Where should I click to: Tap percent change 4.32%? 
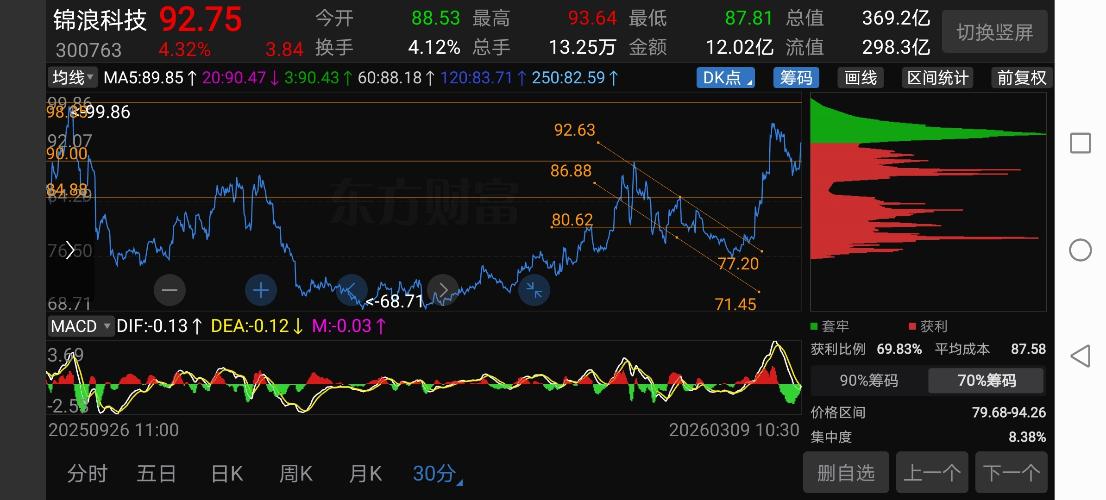(185, 49)
